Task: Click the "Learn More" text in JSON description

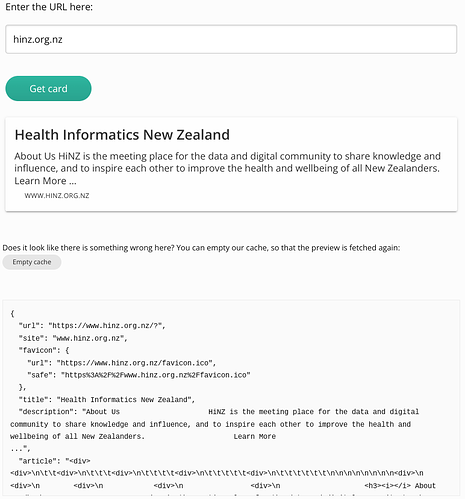Action: pos(255,436)
